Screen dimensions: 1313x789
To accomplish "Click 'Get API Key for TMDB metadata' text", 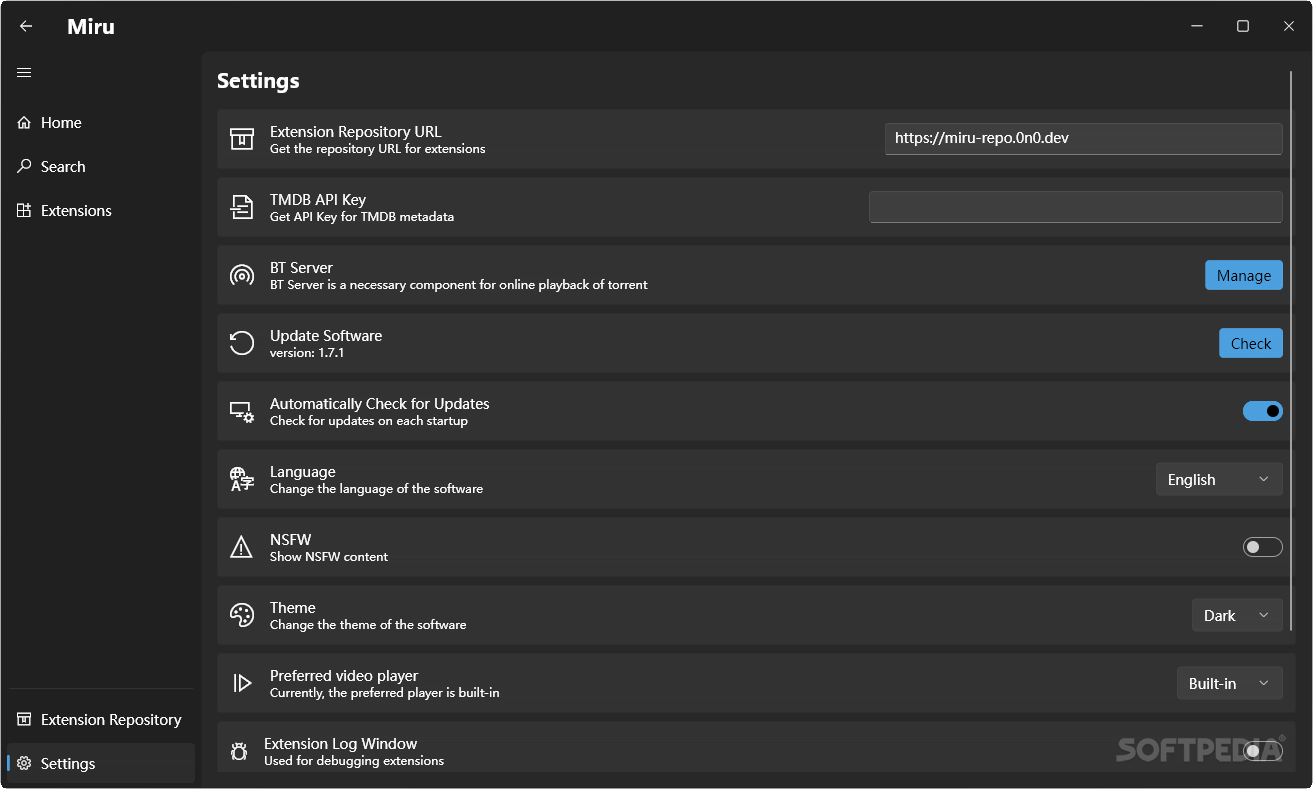I will [x=362, y=217].
